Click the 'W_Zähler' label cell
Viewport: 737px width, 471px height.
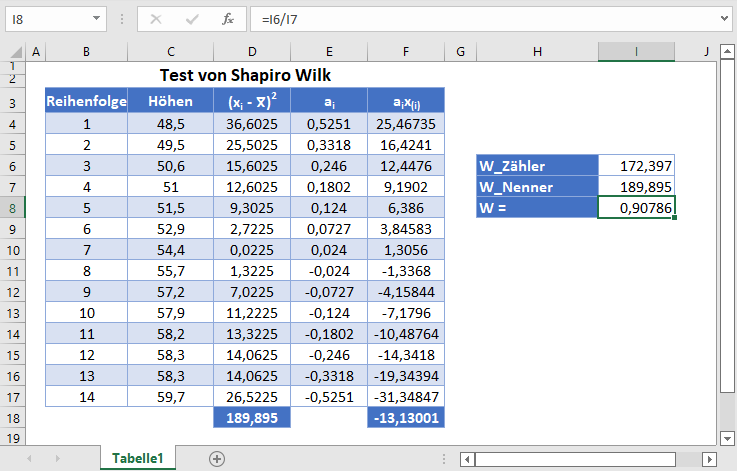point(537,166)
